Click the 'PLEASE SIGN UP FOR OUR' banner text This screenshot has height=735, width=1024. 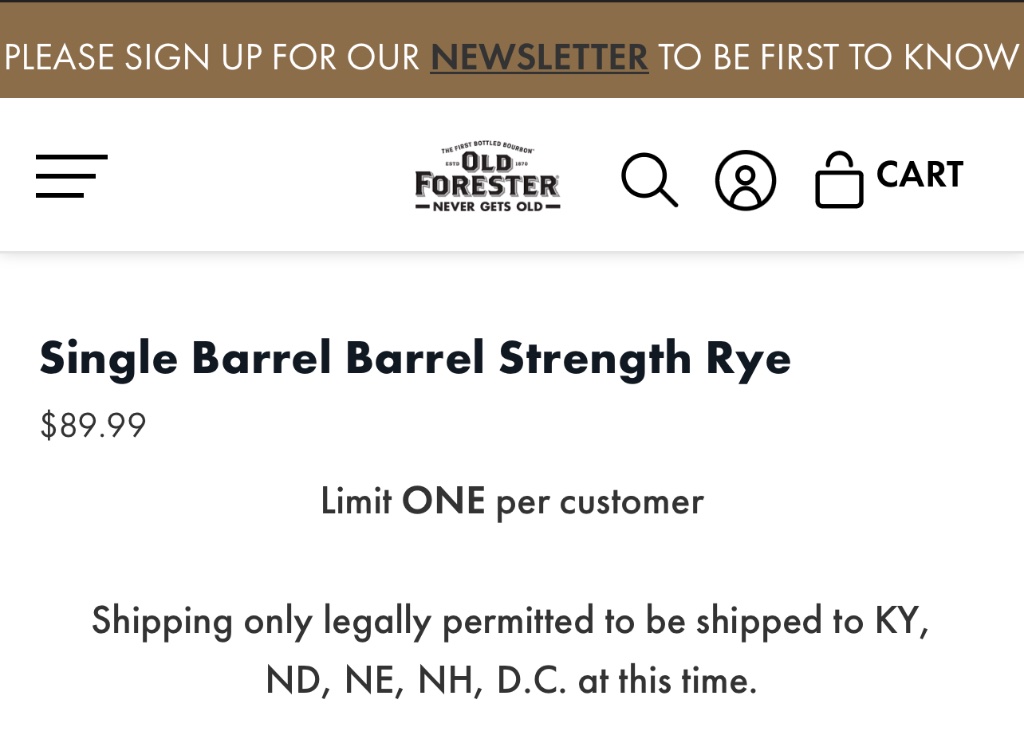coord(212,57)
